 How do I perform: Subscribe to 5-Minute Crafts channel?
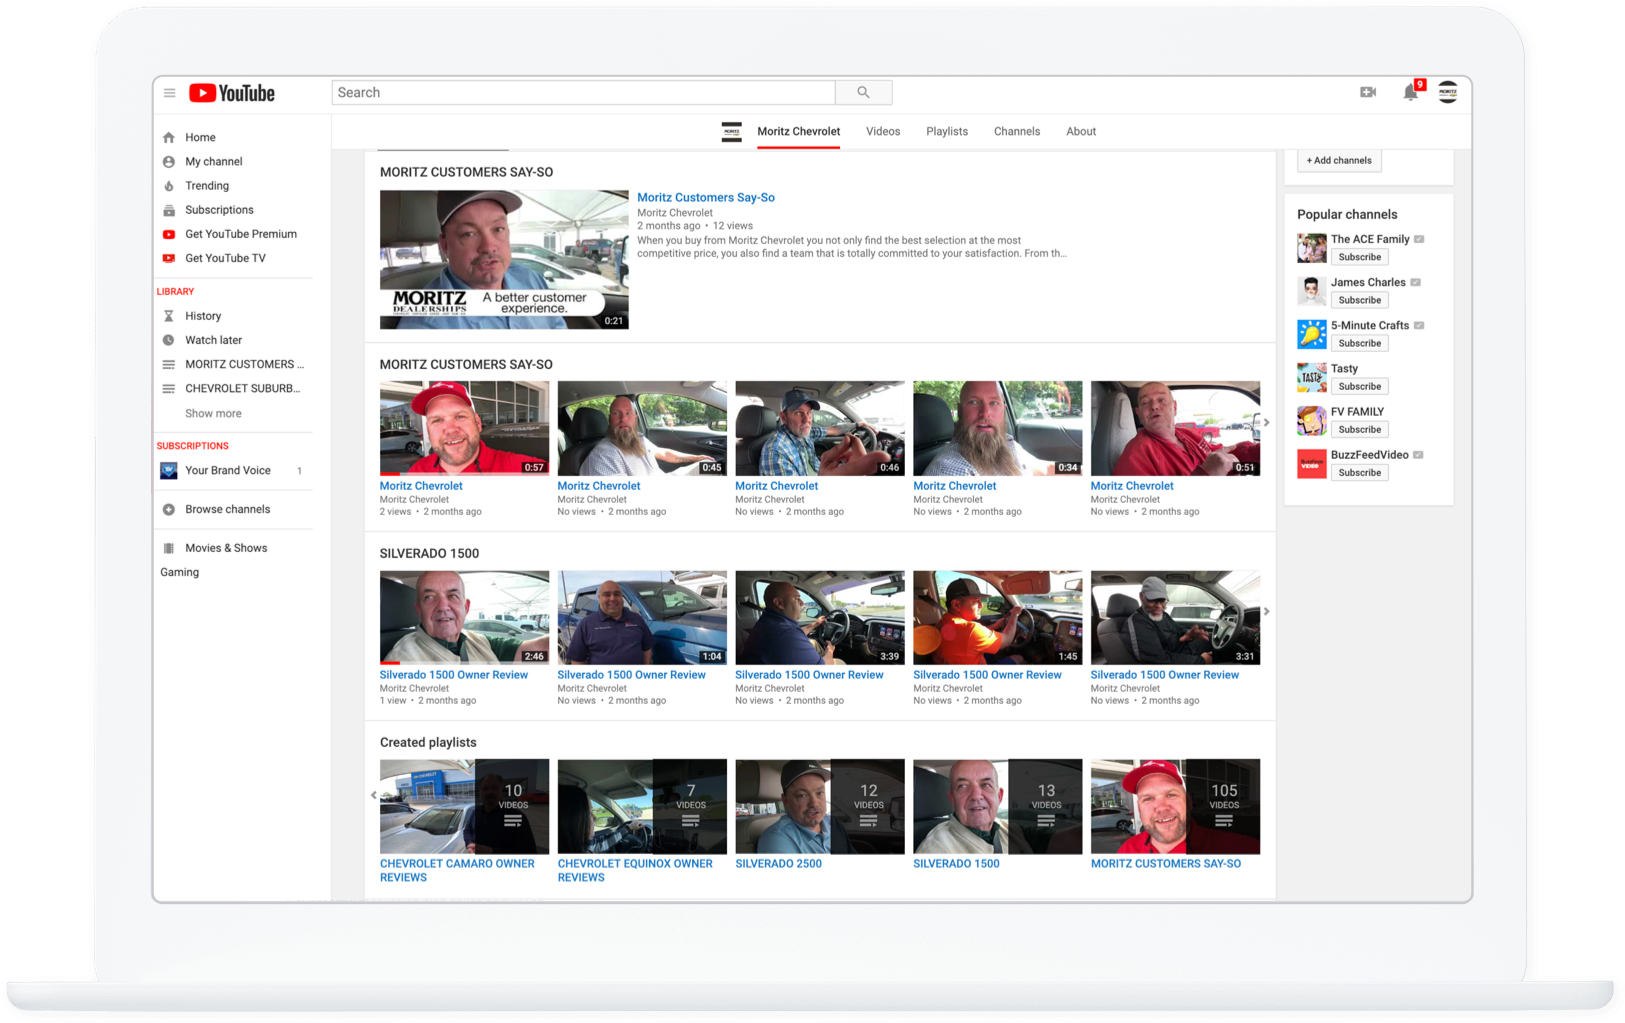pos(1358,342)
